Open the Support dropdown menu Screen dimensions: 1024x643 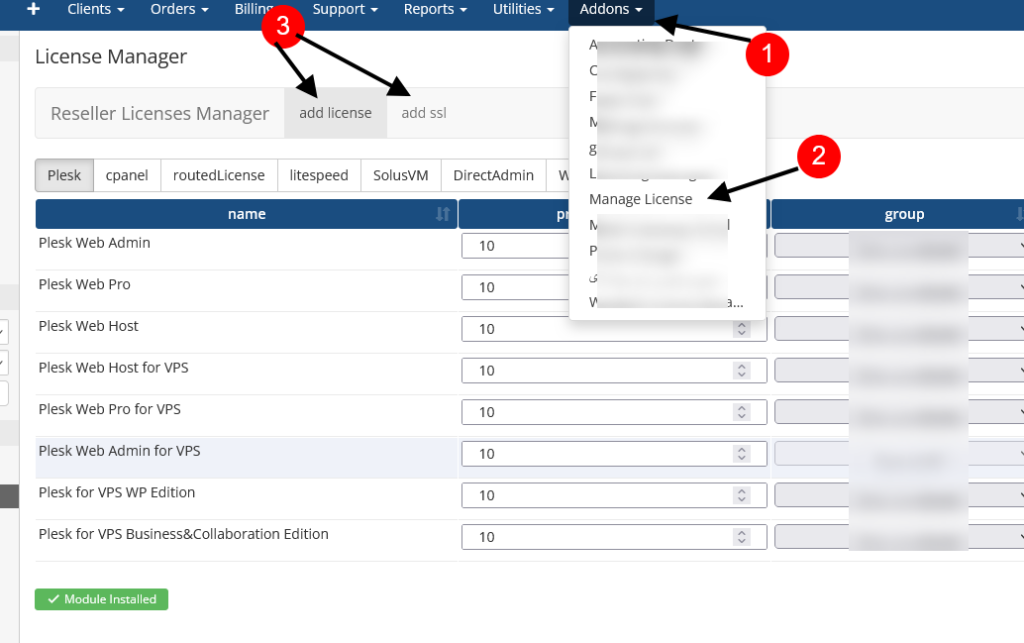(345, 9)
